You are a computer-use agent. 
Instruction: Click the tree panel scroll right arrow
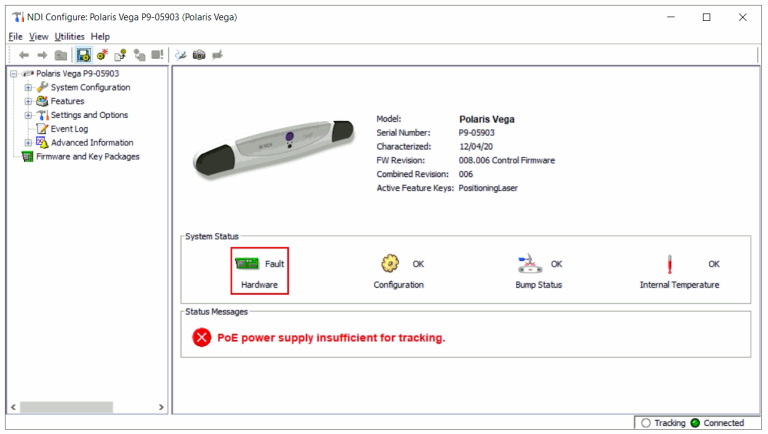[161, 407]
